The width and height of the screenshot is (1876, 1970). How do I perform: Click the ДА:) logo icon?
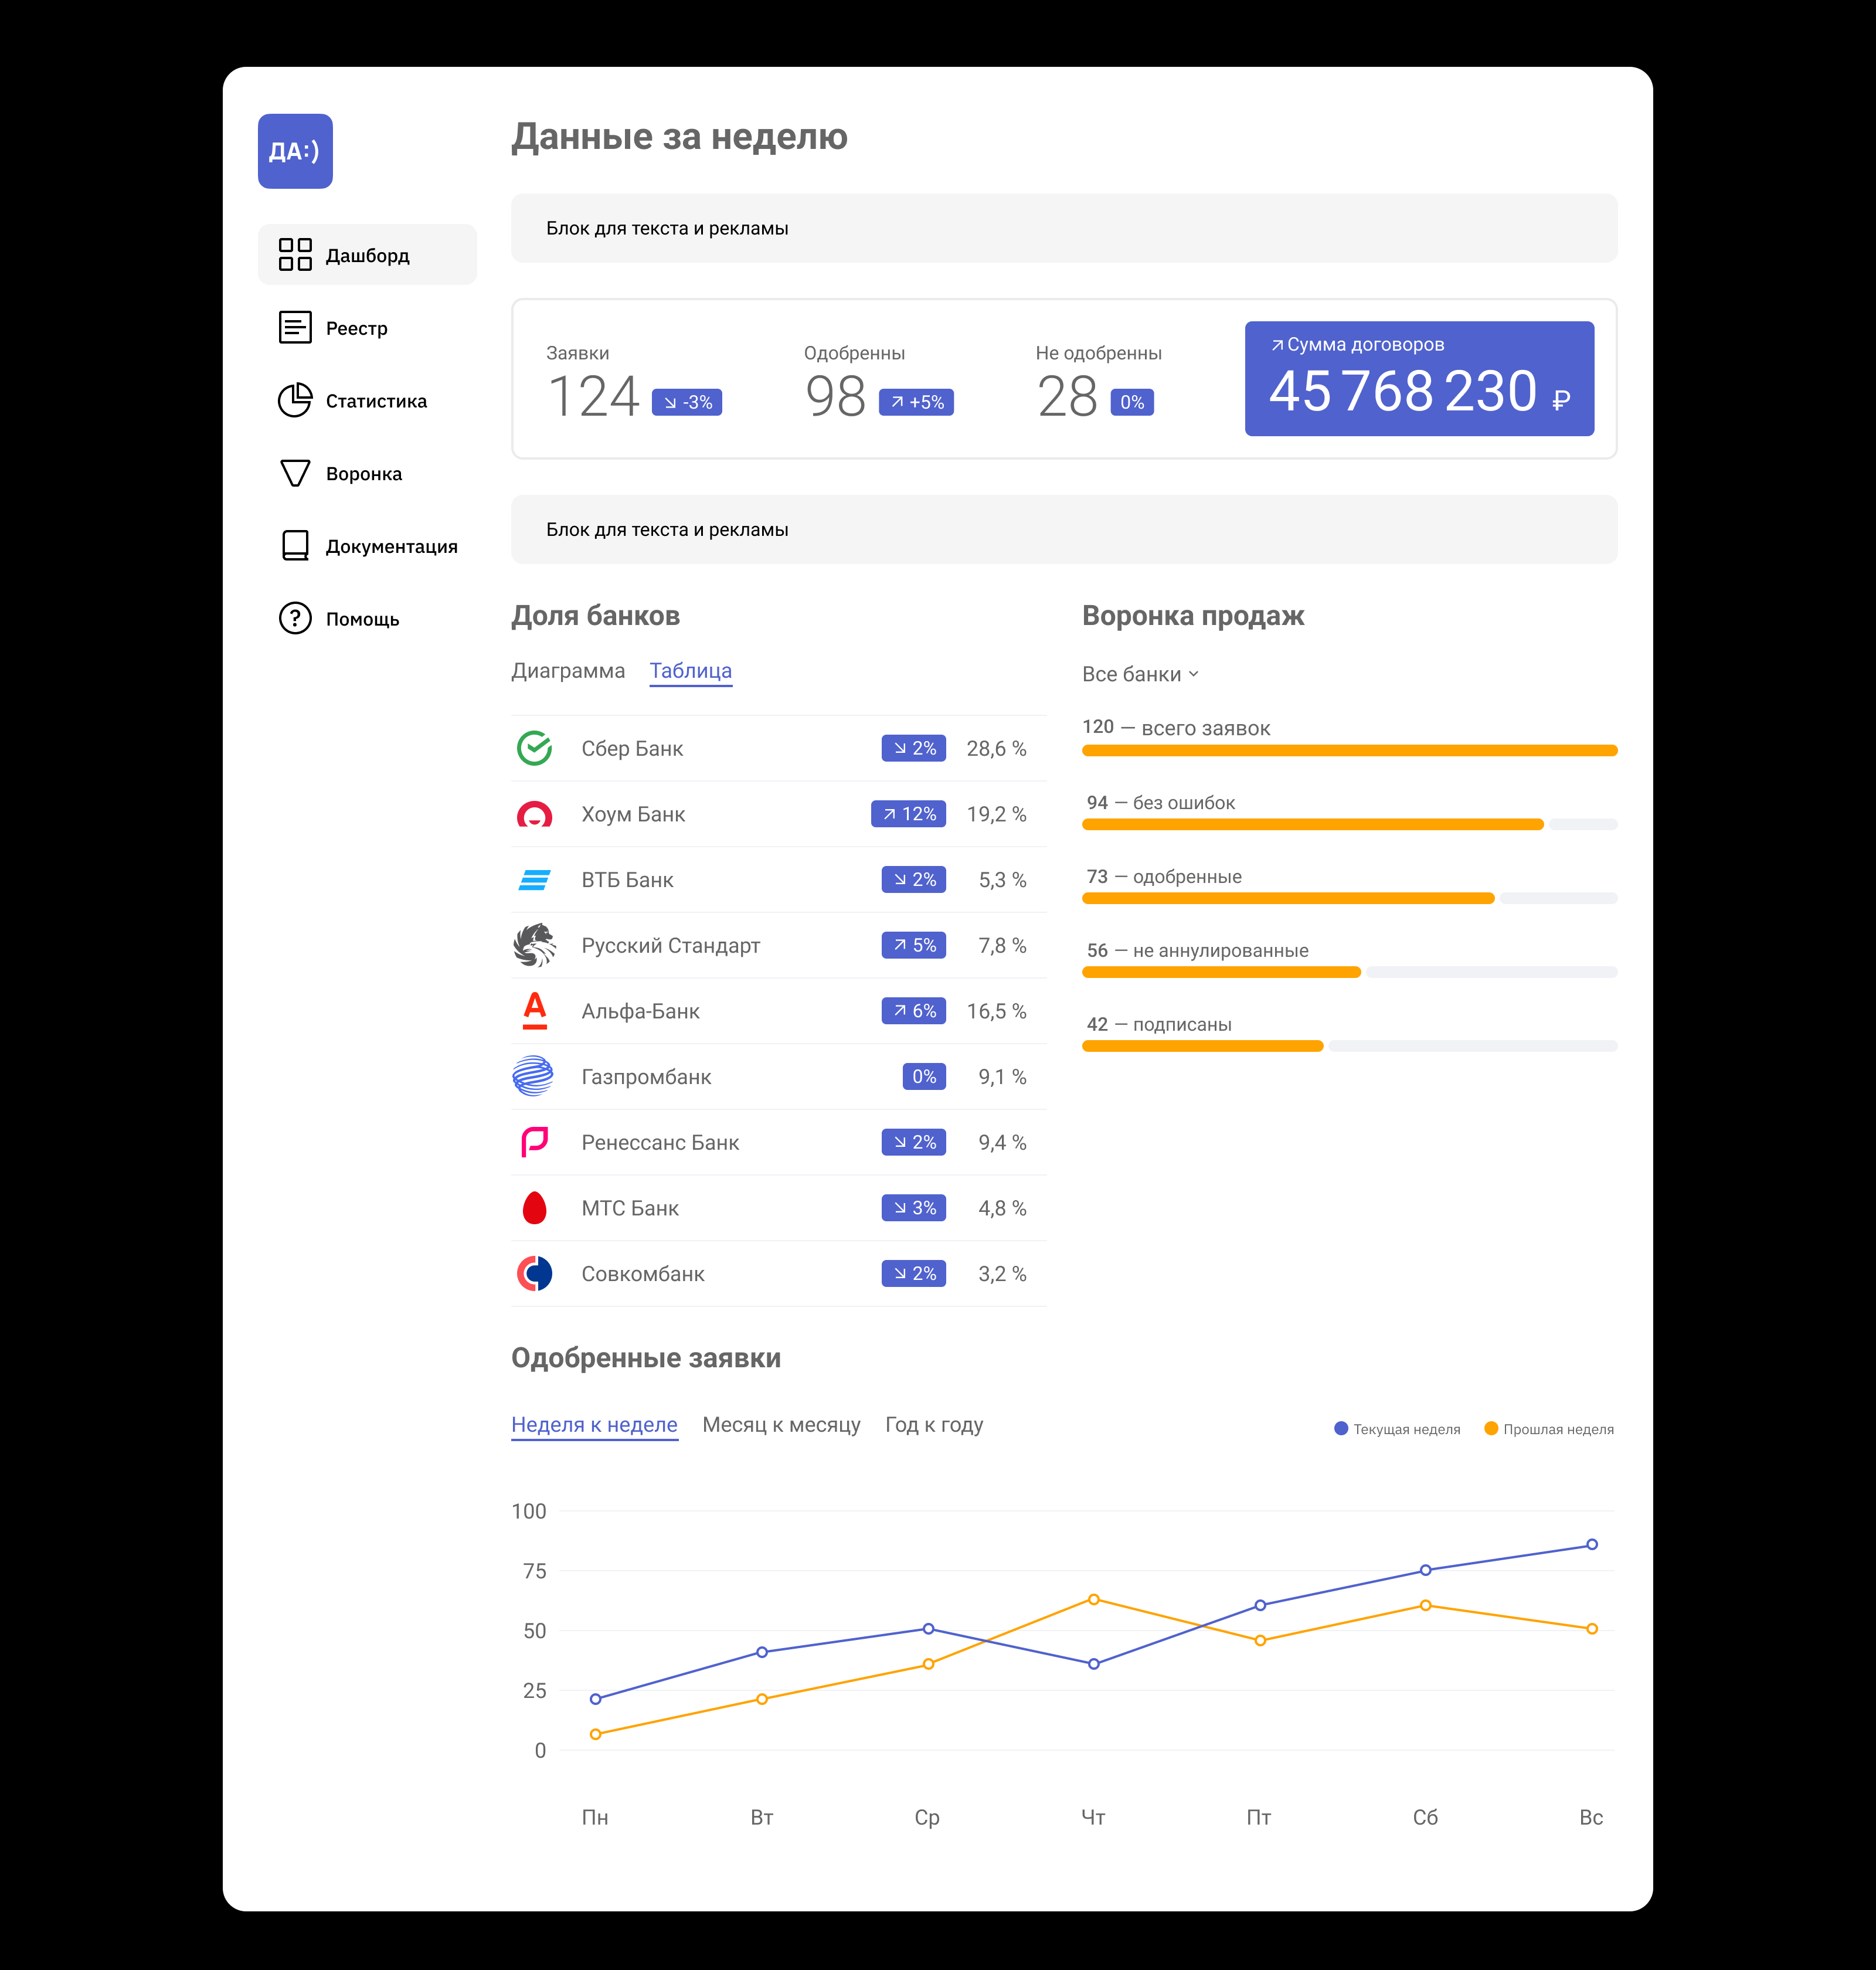coord(295,151)
